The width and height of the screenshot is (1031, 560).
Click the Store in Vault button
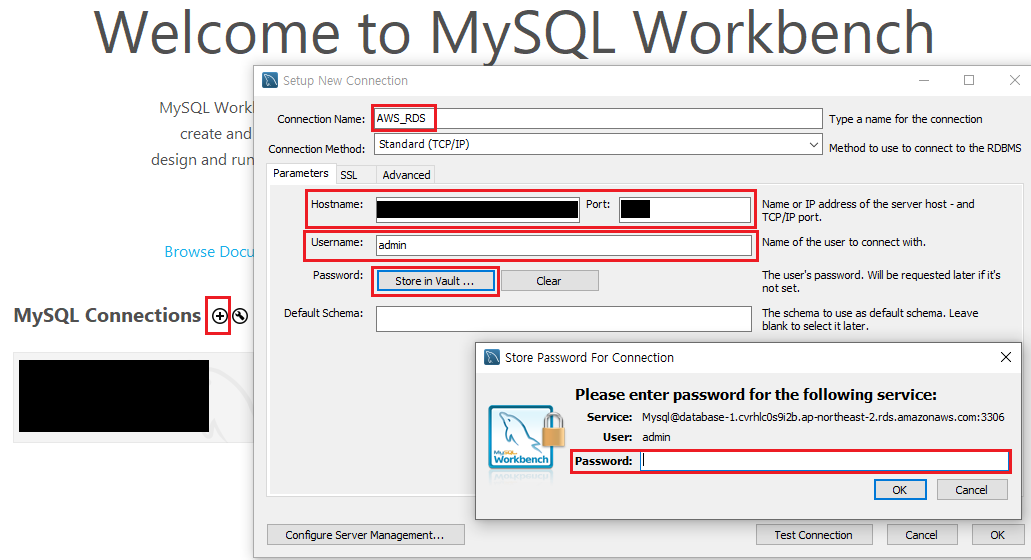(x=435, y=281)
